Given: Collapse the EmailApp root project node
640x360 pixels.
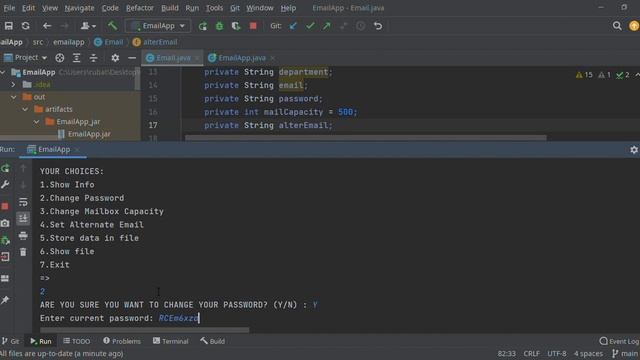Looking at the screenshot, I should click(3, 72).
